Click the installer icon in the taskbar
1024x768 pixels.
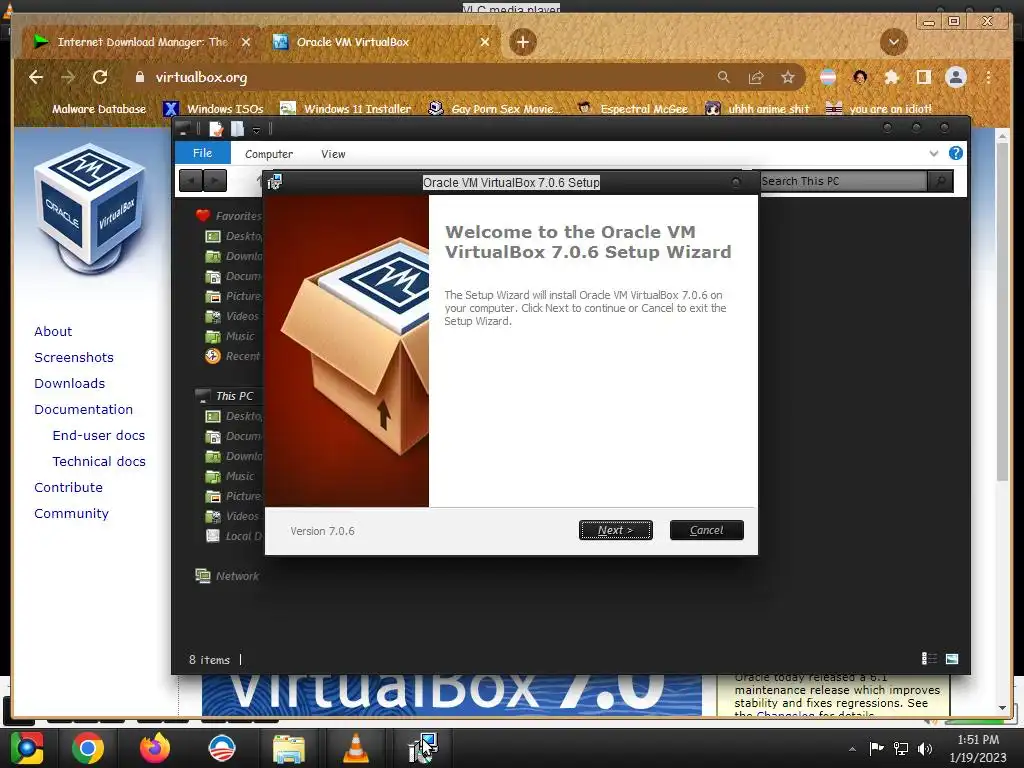(423, 748)
